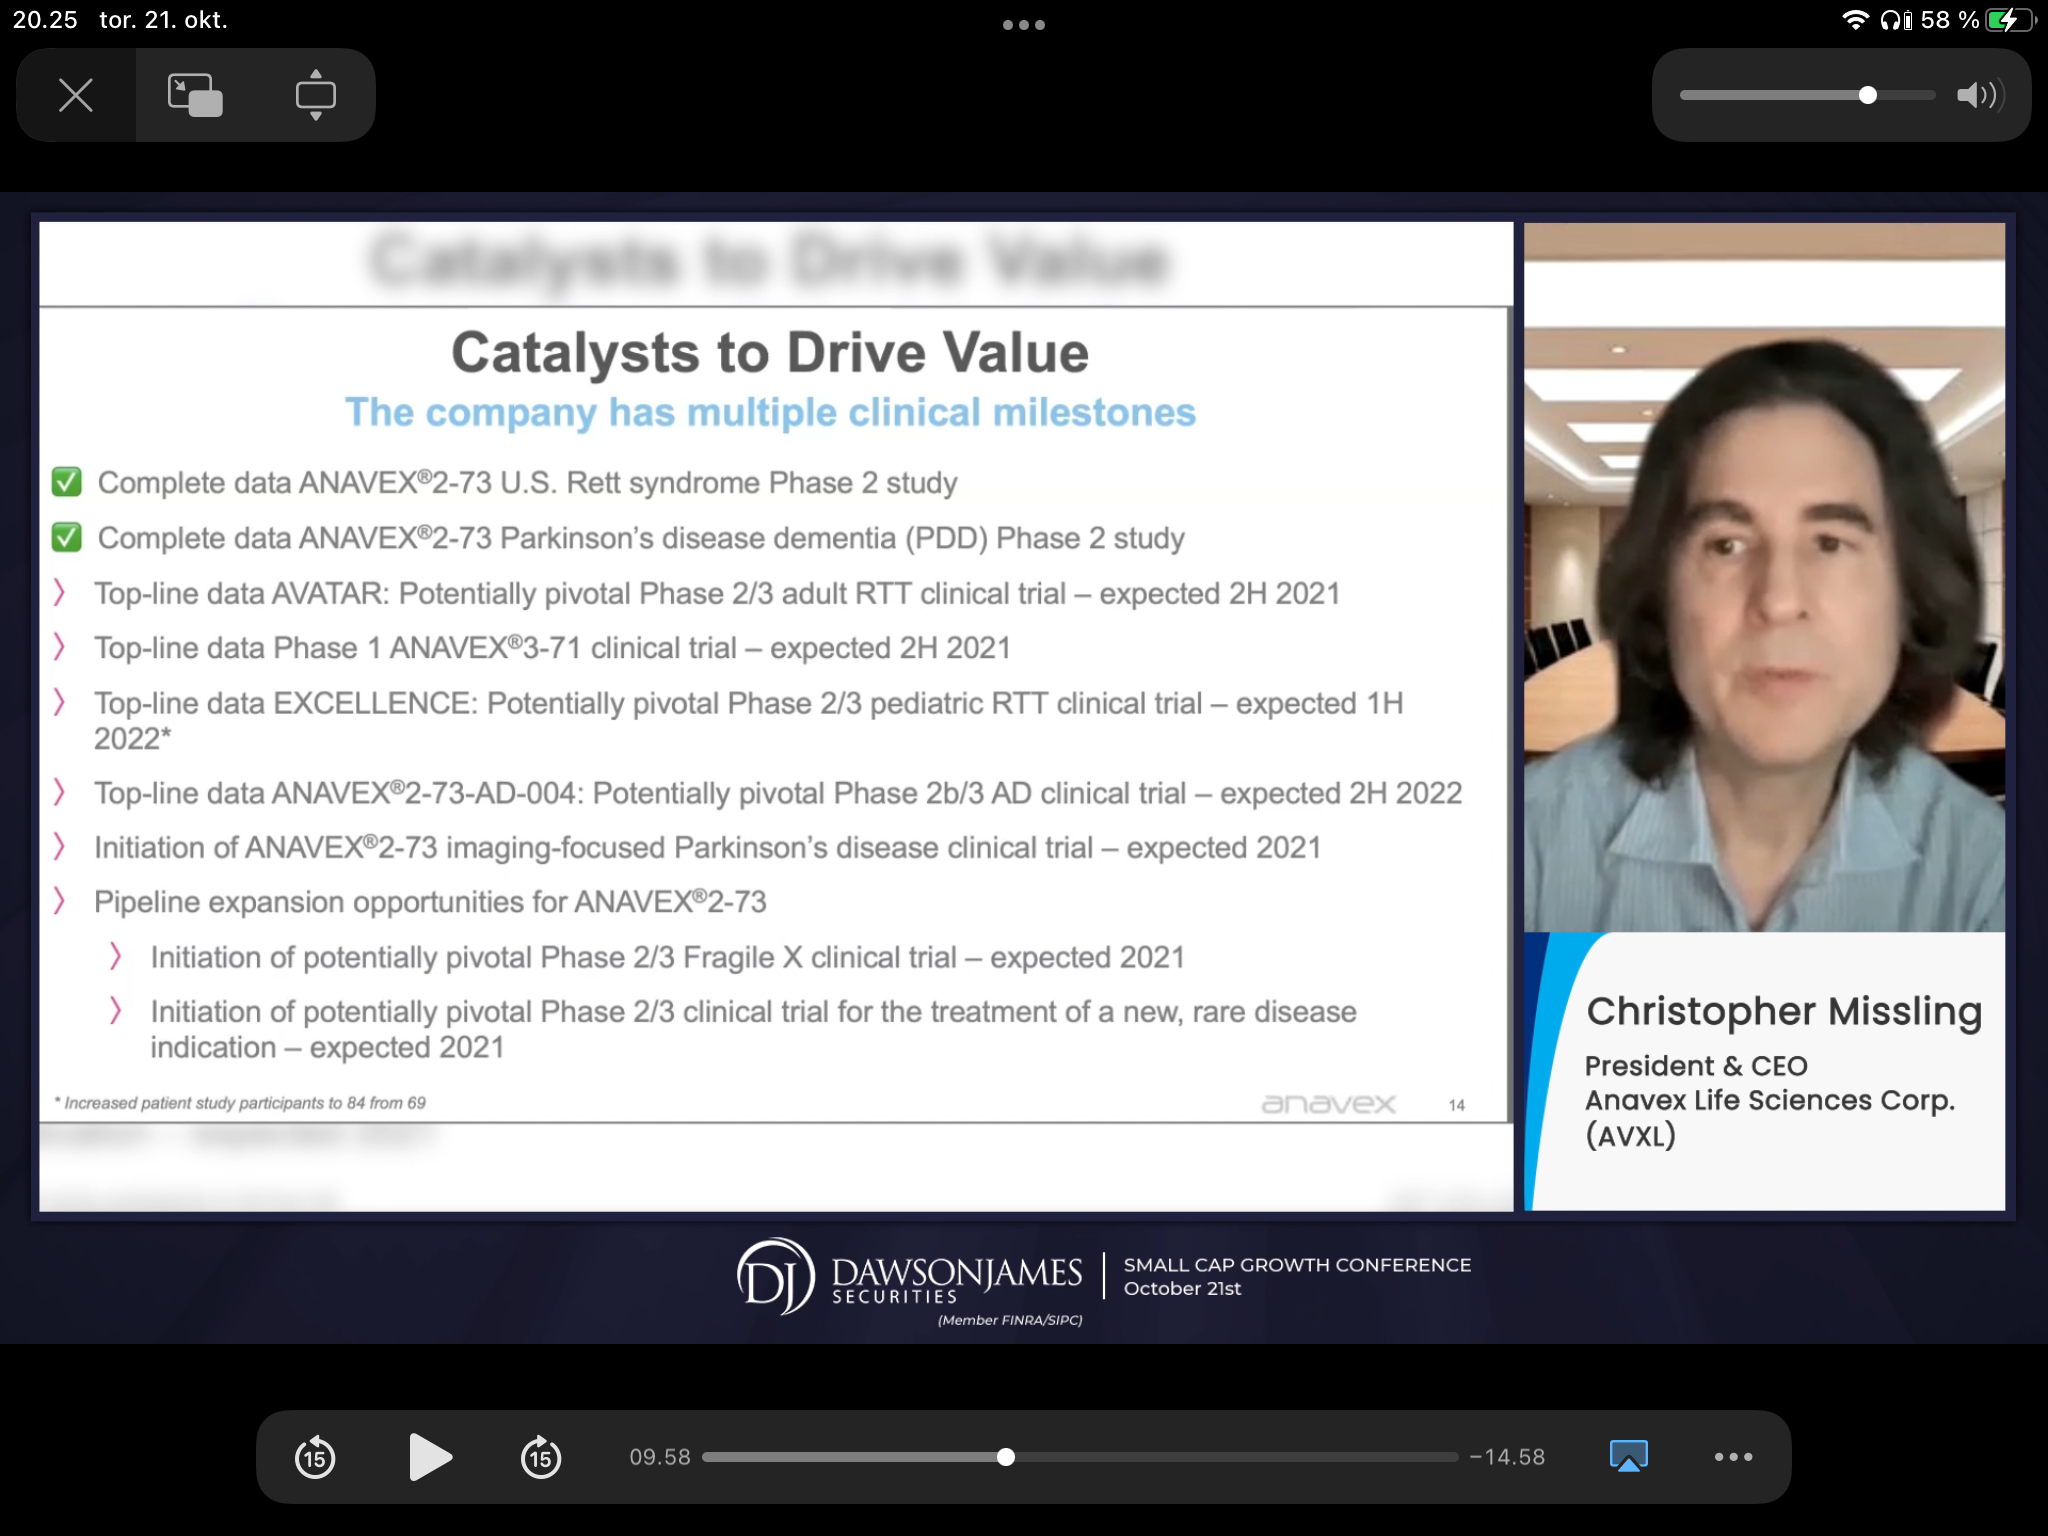Click 'SMALL CAP GROWTH CONFERENCE' text
The image size is (2048, 1536).
[1297, 1265]
